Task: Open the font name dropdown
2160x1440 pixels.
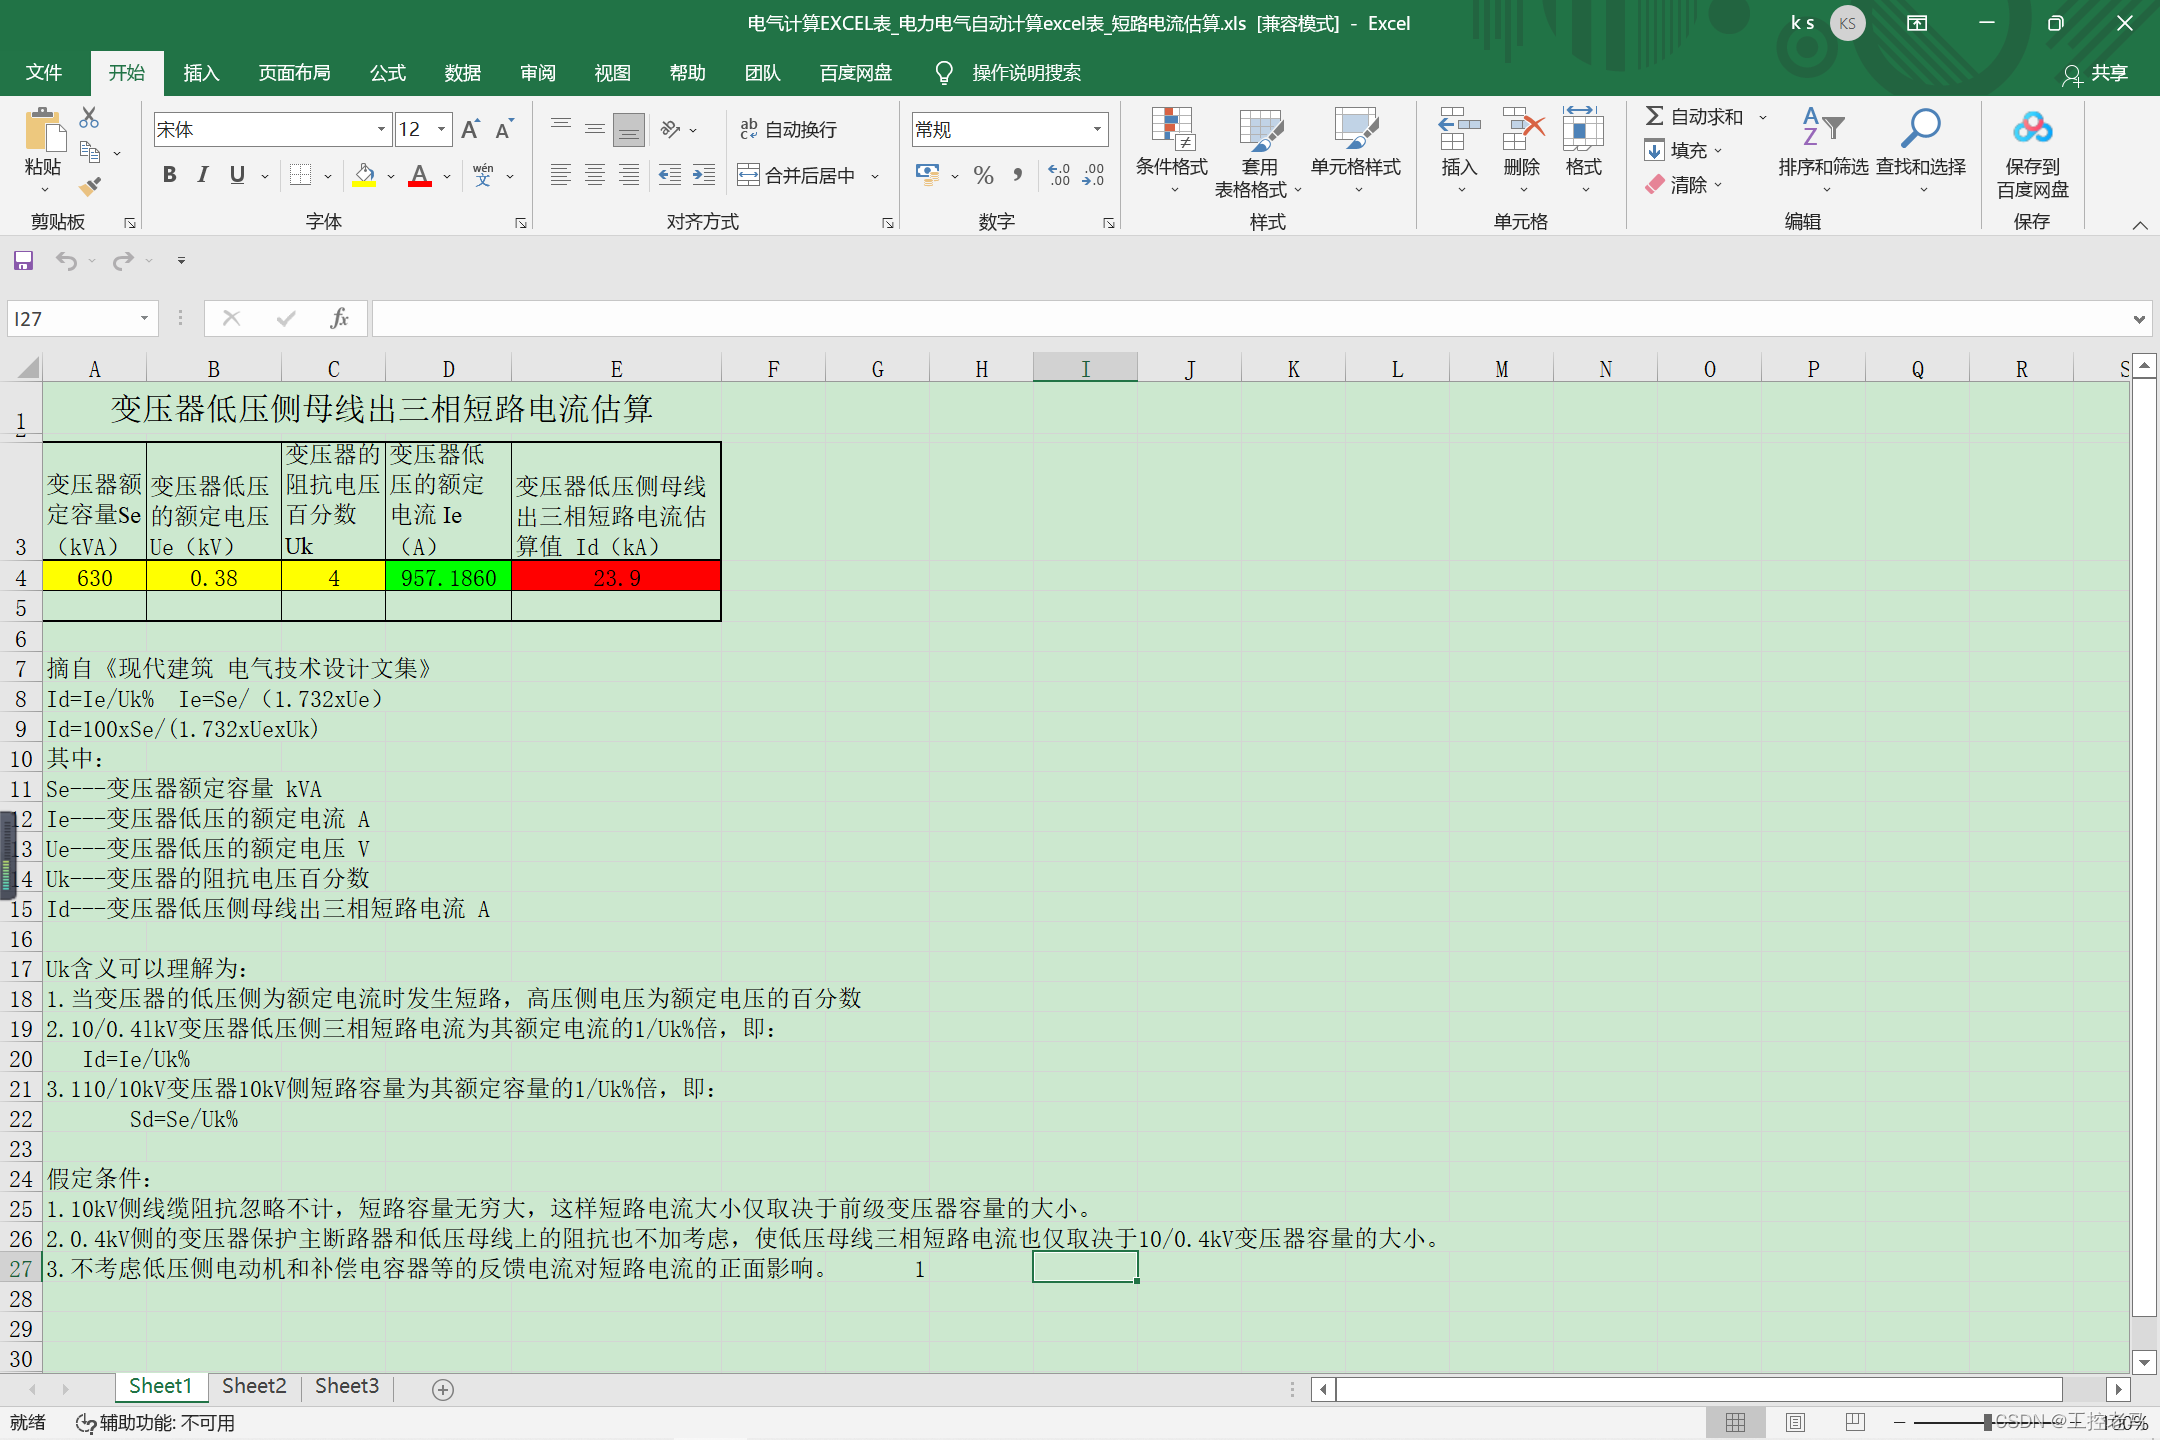Action: (381, 129)
